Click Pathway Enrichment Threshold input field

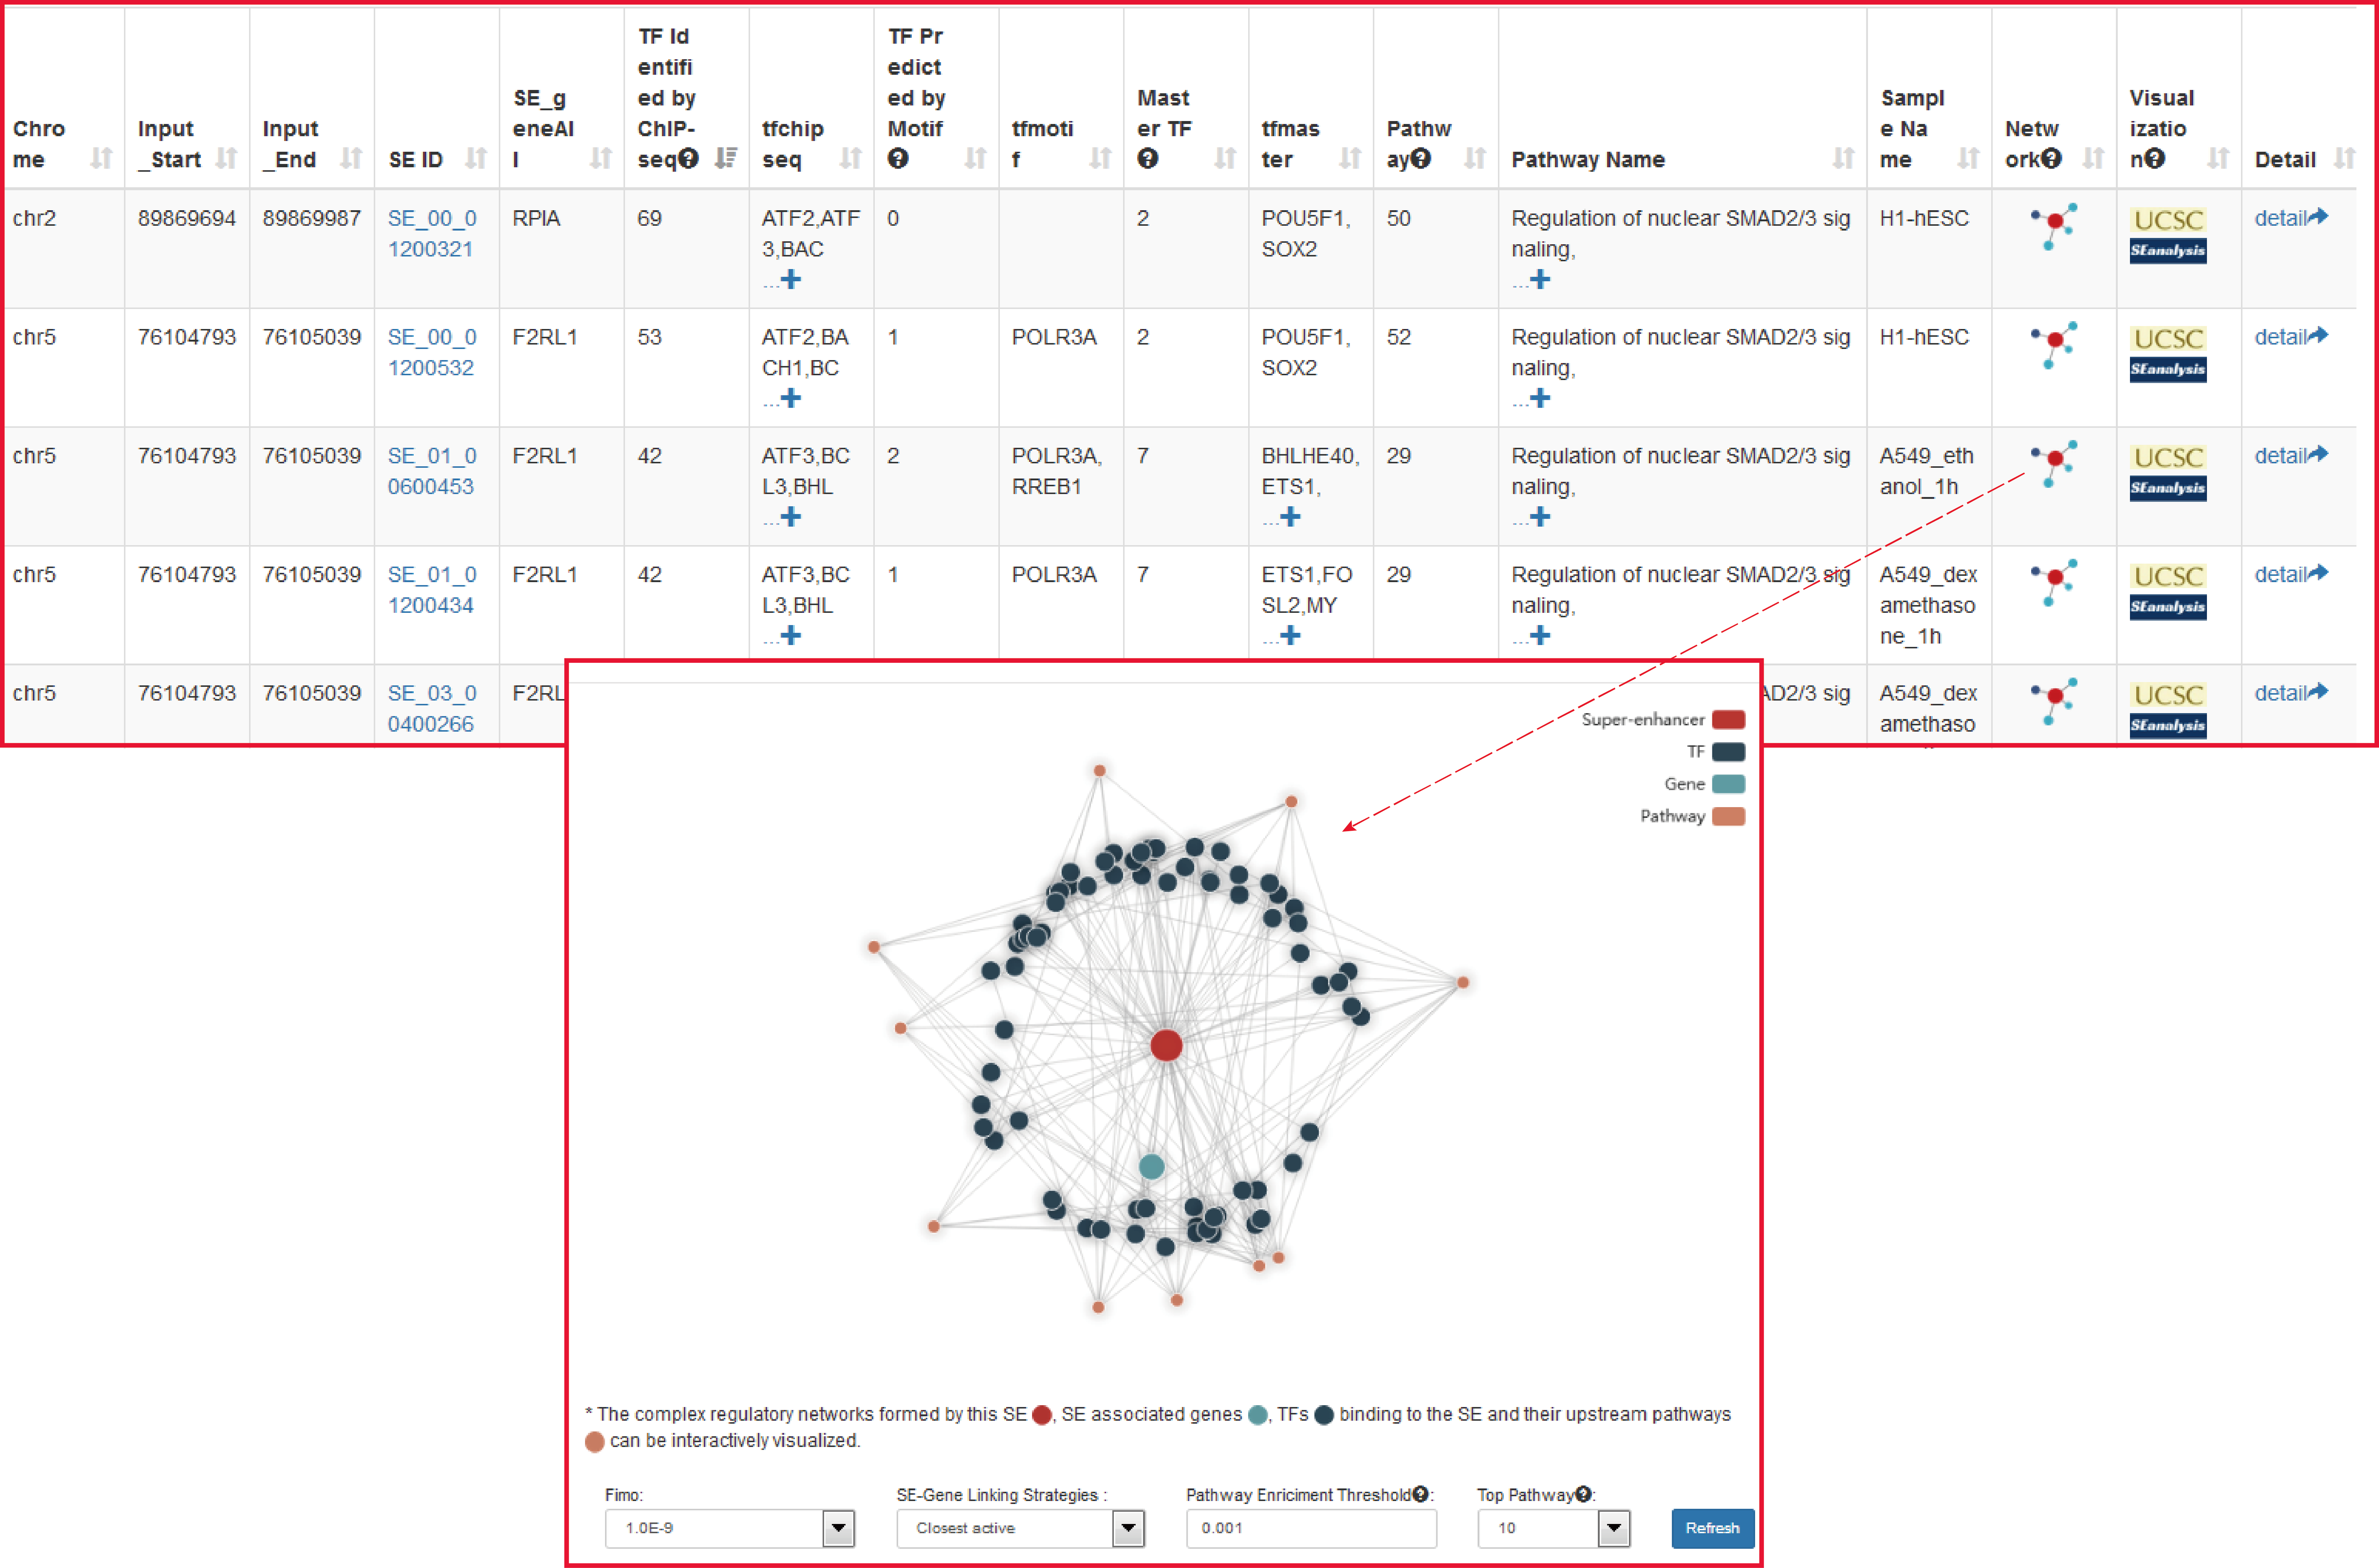coord(1311,1528)
